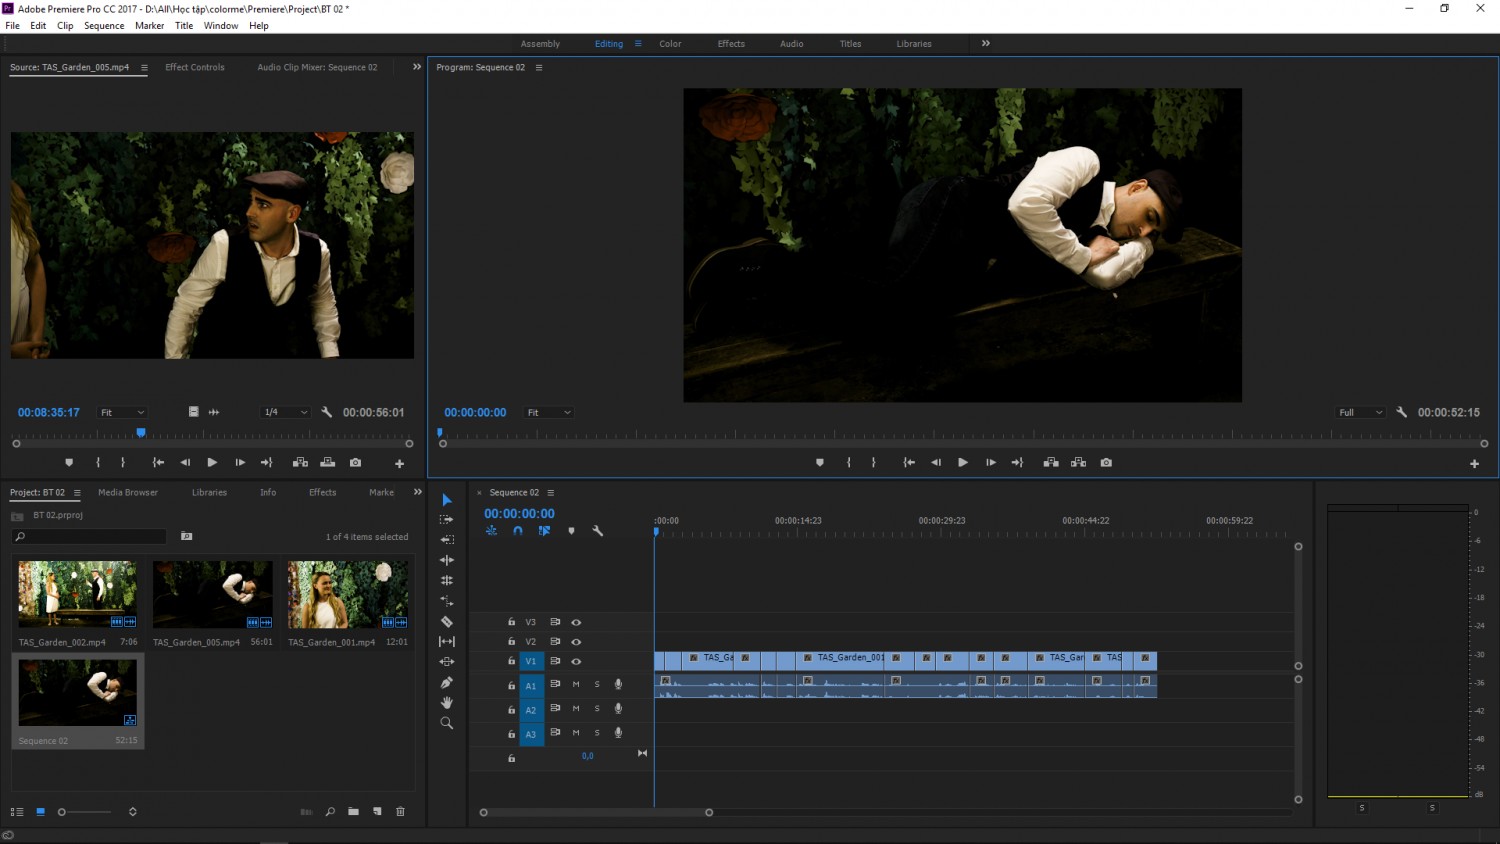Expand the workspace overflow chevron
1500x844 pixels.
(x=986, y=44)
